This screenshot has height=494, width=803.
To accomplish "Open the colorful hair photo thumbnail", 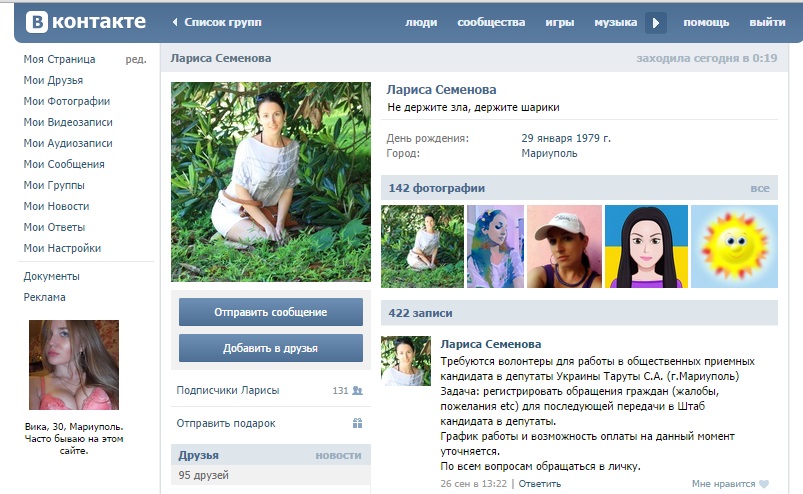I will coord(496,246).
